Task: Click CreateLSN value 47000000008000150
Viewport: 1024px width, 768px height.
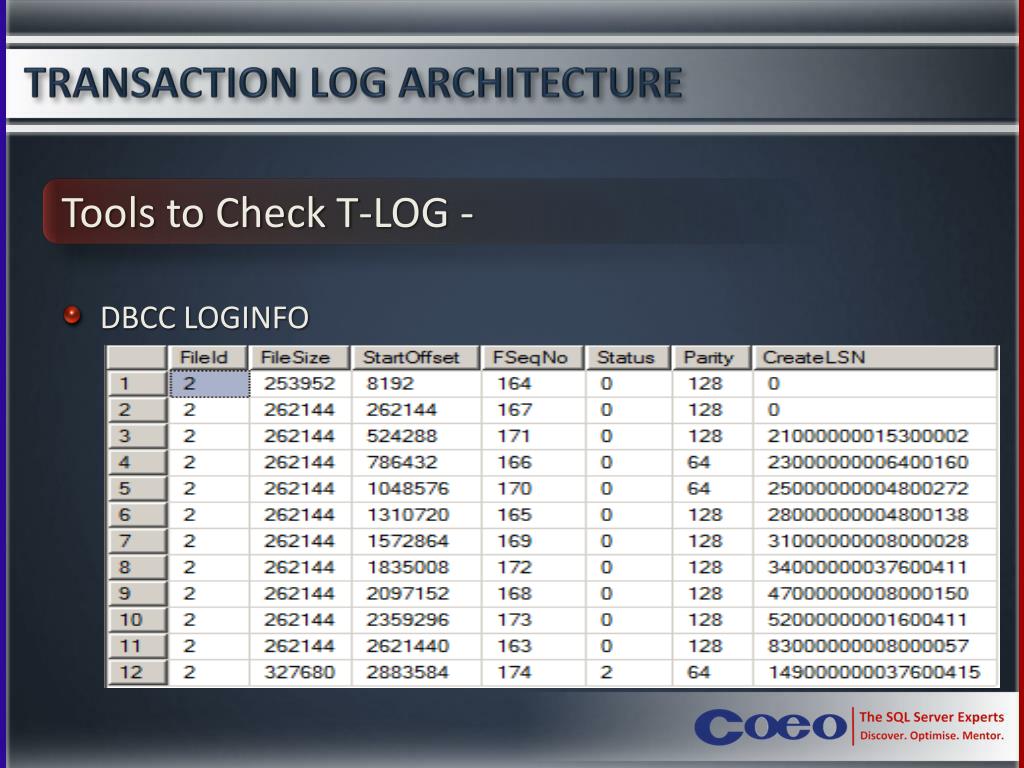Action: 867,593
